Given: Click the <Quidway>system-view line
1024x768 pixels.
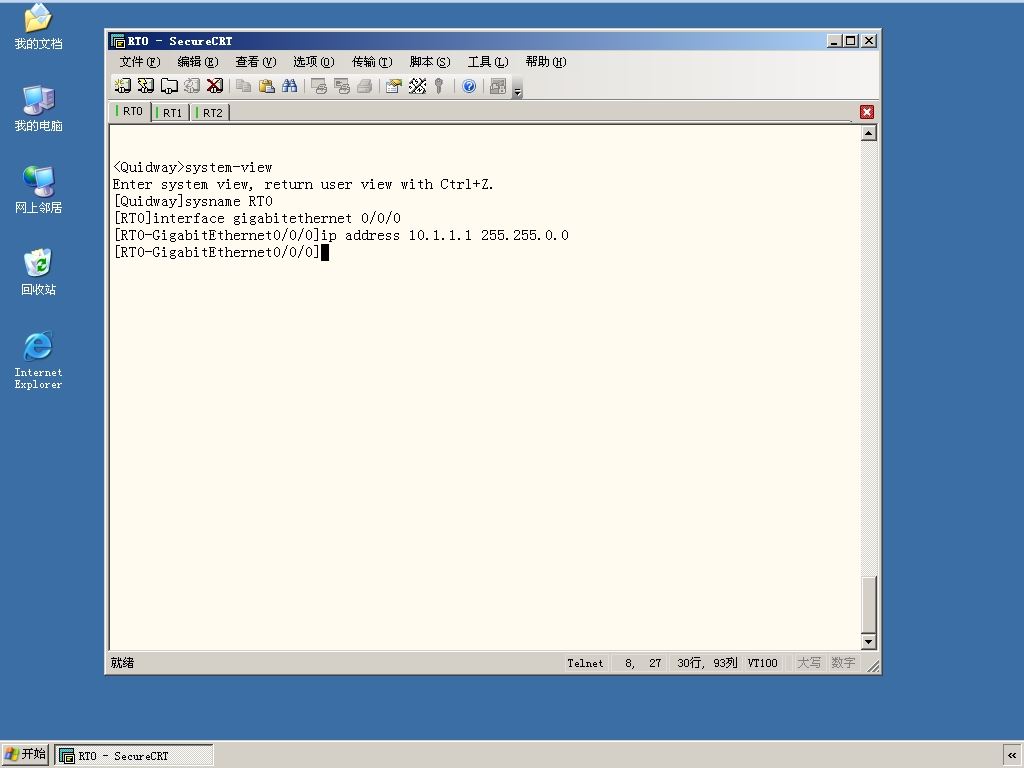Looking at the screenshot, I should pyautogui.click(x=193, y=167).
